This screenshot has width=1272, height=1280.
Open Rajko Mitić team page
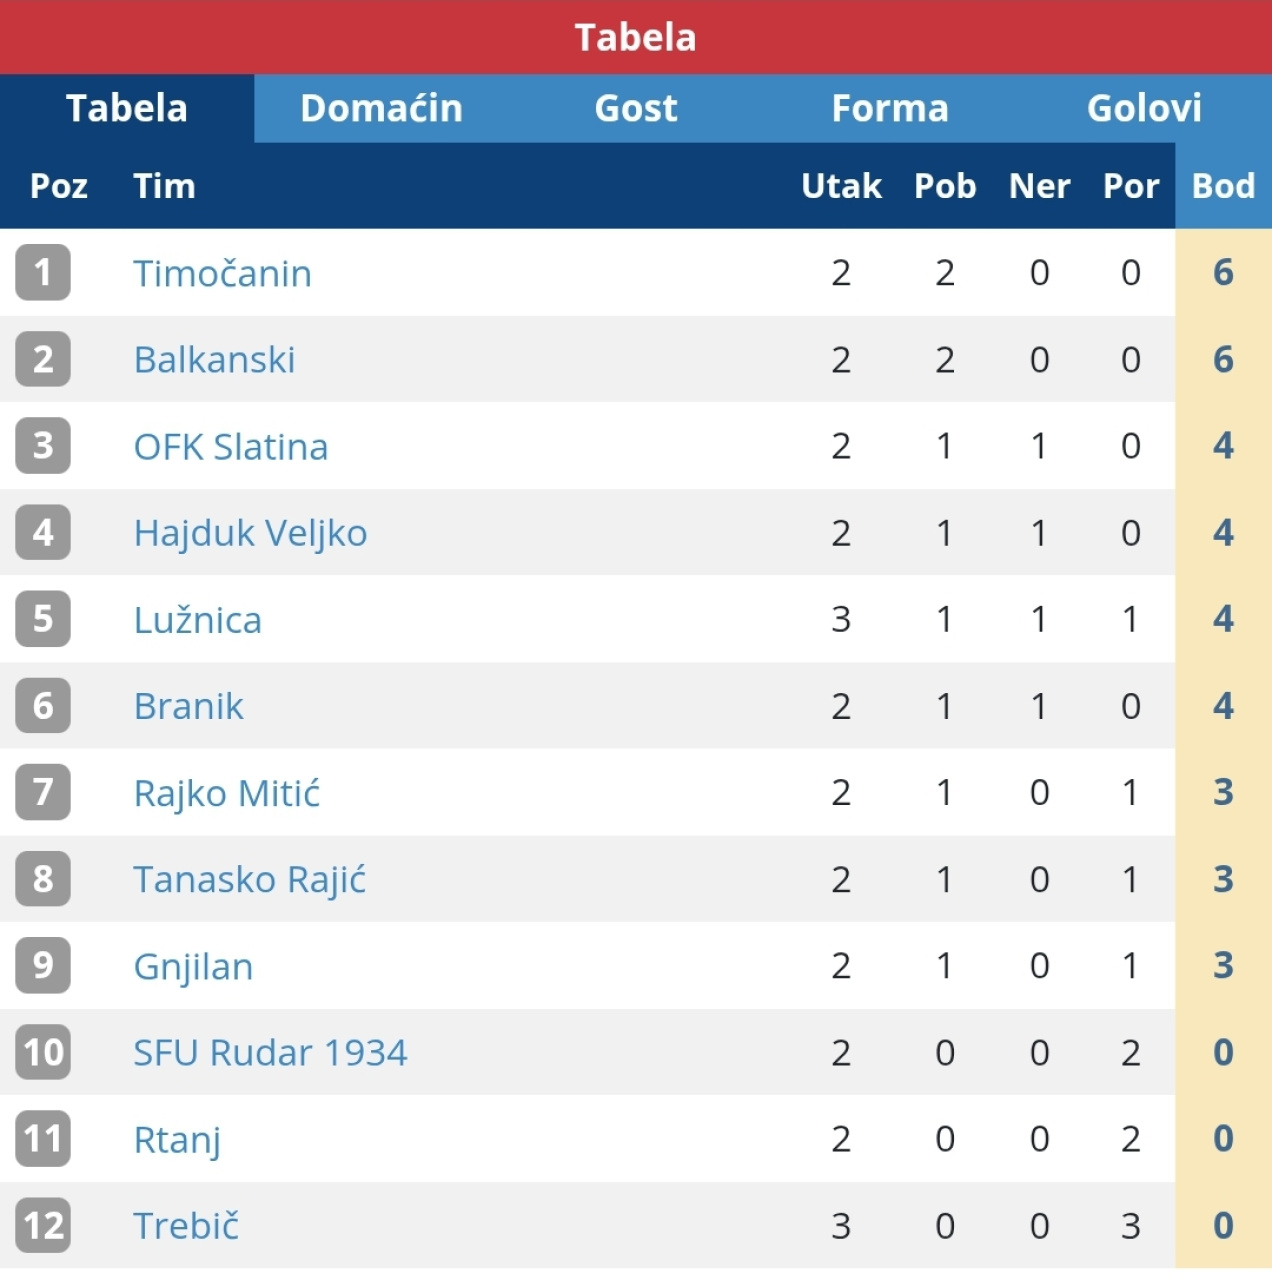tap(226, 793)
